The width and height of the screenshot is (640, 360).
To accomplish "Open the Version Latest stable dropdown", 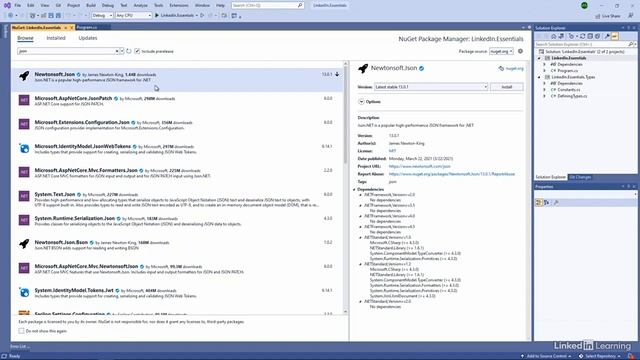I will 431,87.
